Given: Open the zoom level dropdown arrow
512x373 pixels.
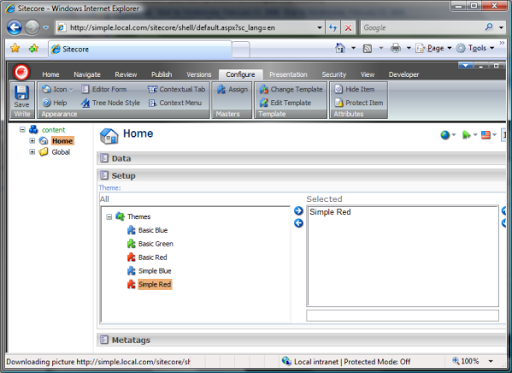Looking at the screenshot, I should point(491,361).
